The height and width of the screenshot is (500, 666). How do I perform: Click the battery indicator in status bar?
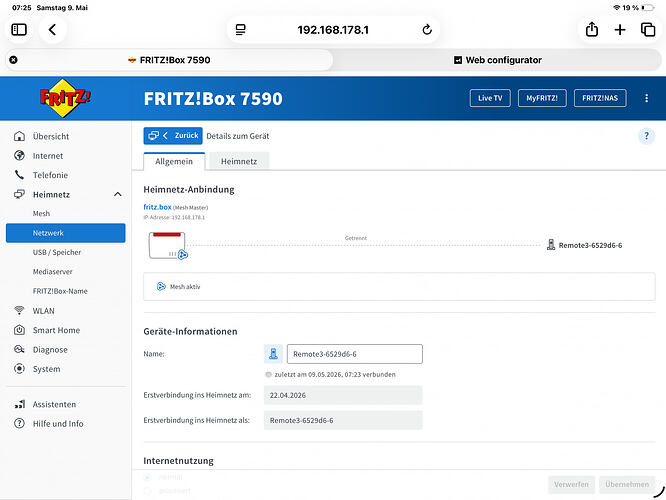coord(647,8)
